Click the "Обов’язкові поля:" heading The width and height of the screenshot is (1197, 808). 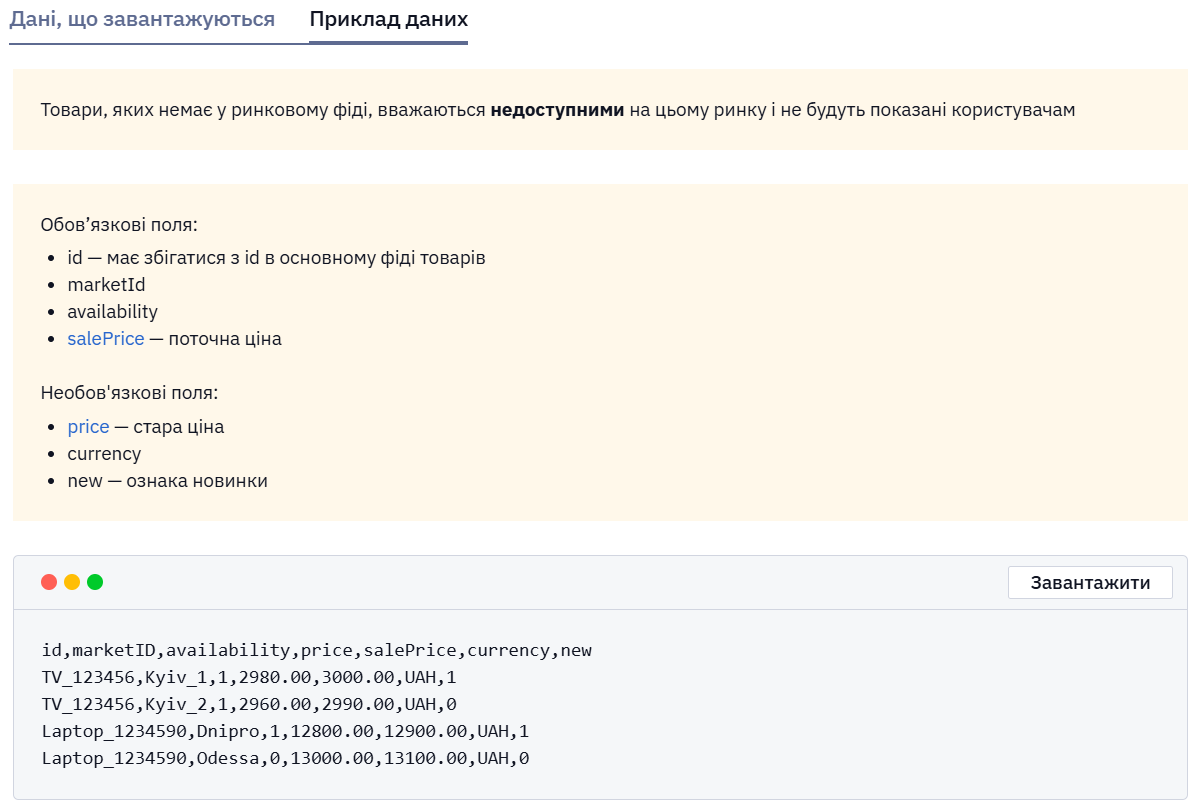[x=119, y=225]
